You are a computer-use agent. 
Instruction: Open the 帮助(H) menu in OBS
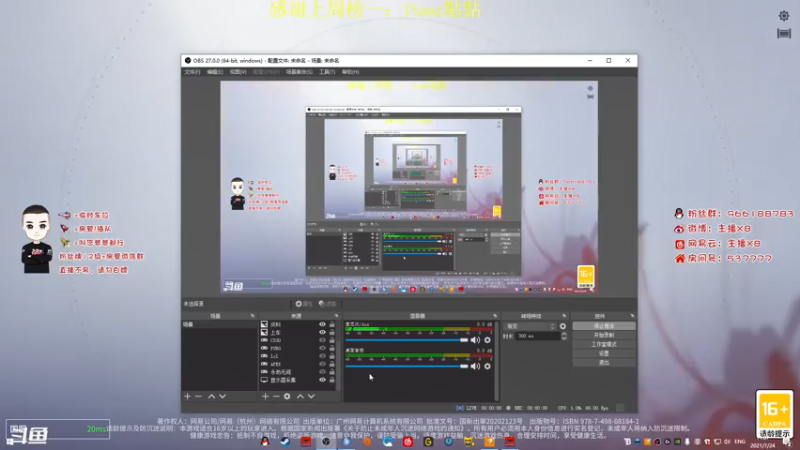351,72
